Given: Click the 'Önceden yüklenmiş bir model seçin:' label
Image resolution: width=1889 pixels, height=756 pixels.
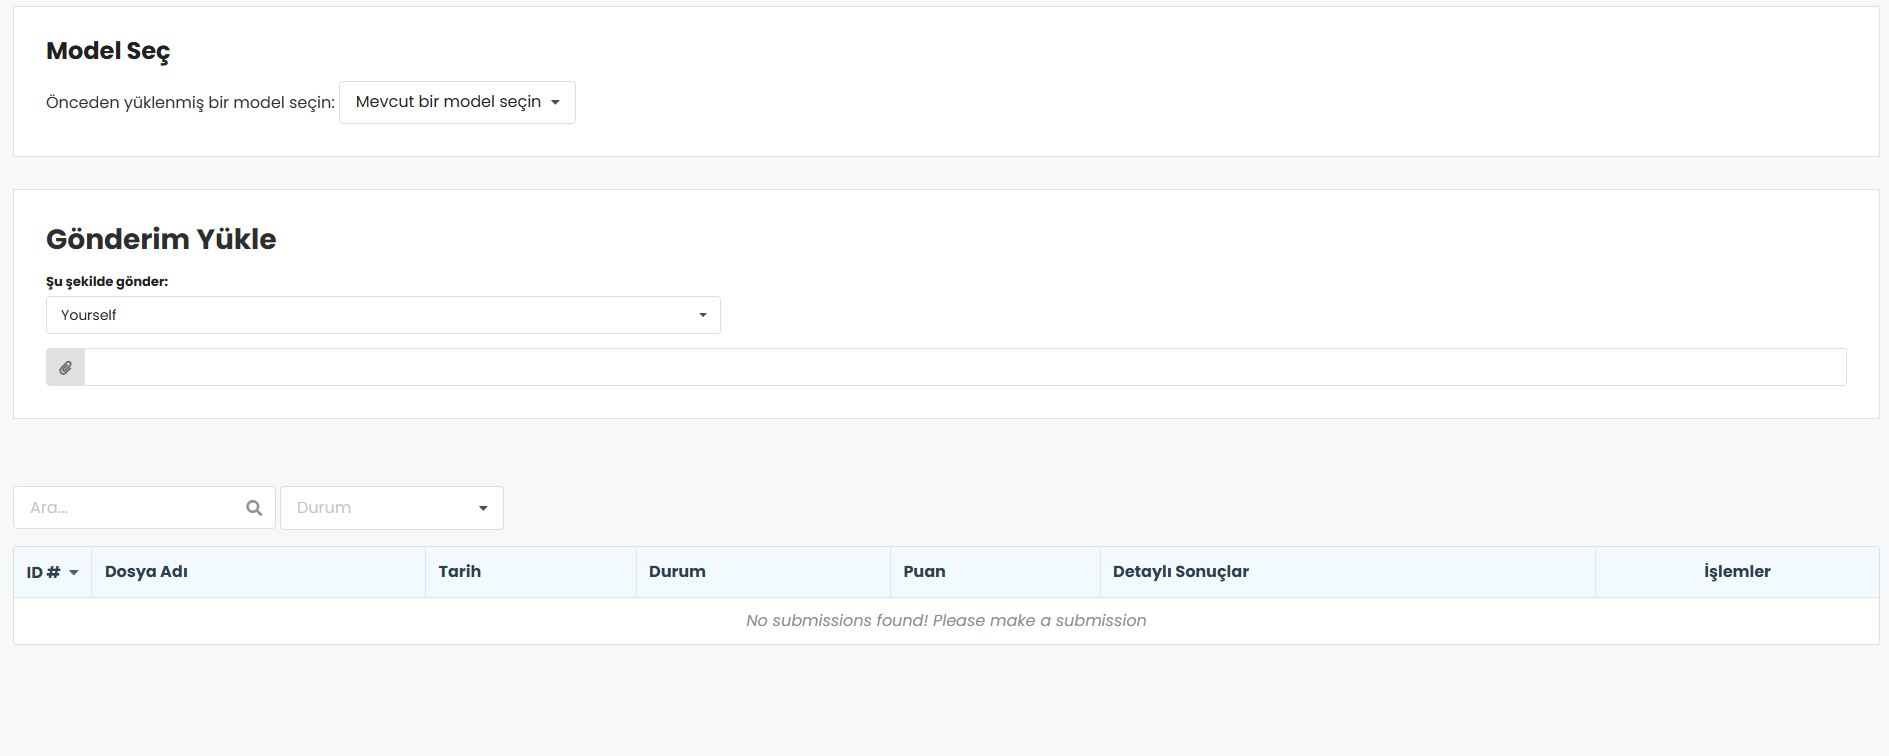Looking at the screenshot, I should [190, 103].
